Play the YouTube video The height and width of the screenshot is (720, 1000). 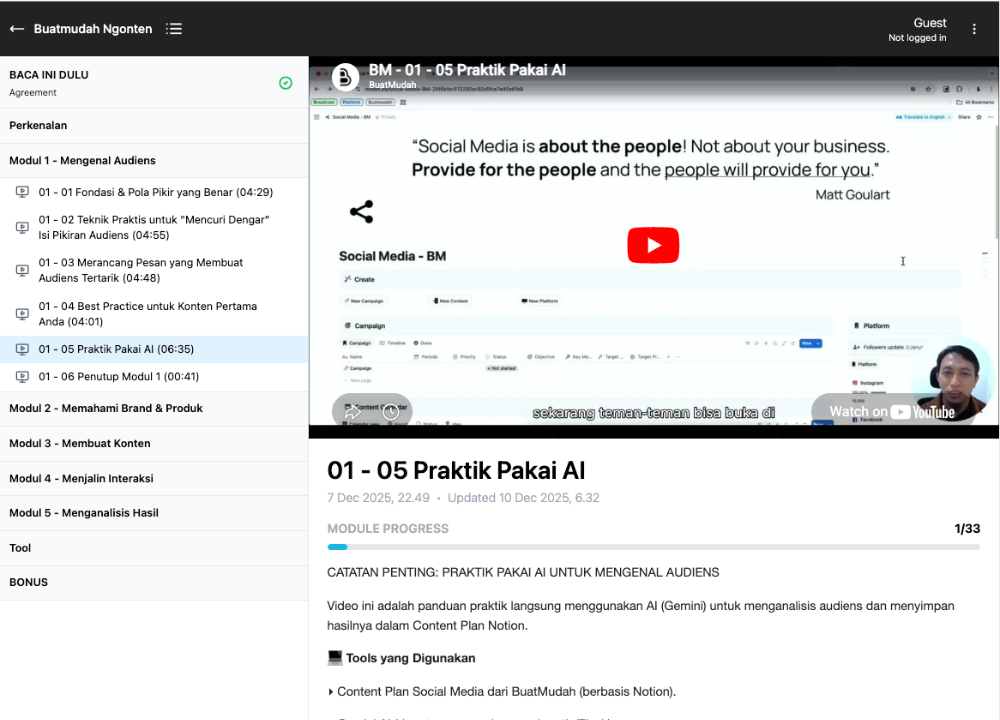tap(653, 245)
